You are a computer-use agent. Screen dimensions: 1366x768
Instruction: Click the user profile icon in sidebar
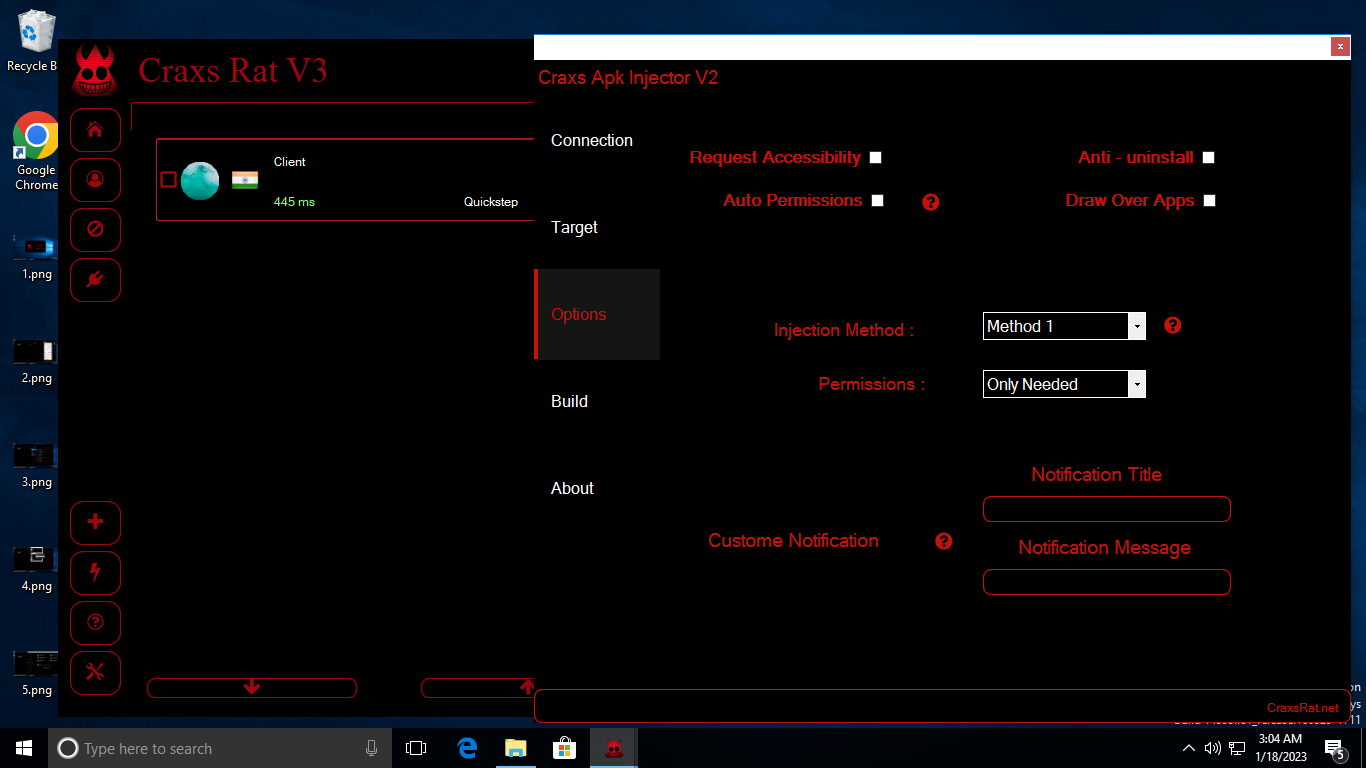pyautogui.click(x=96, y=180)
